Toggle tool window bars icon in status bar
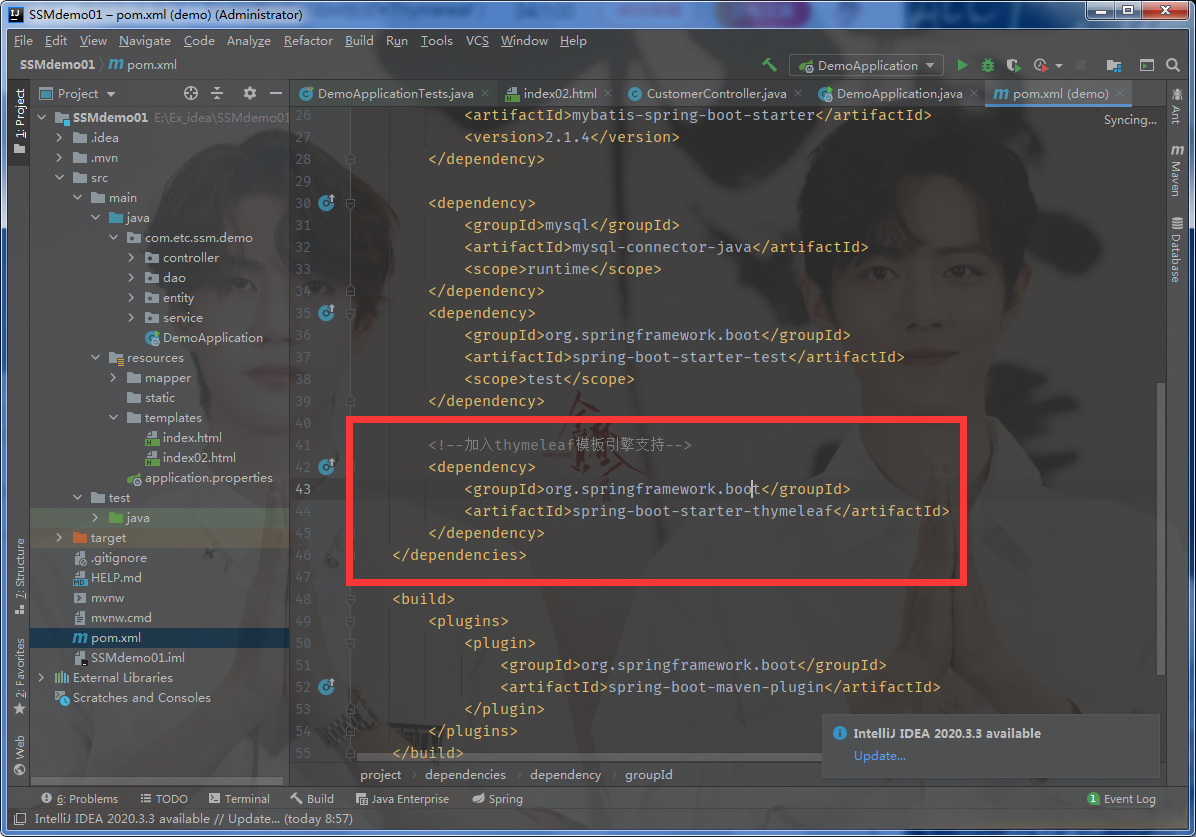This screenshot has width=1196, height=837. coord(21,819)
